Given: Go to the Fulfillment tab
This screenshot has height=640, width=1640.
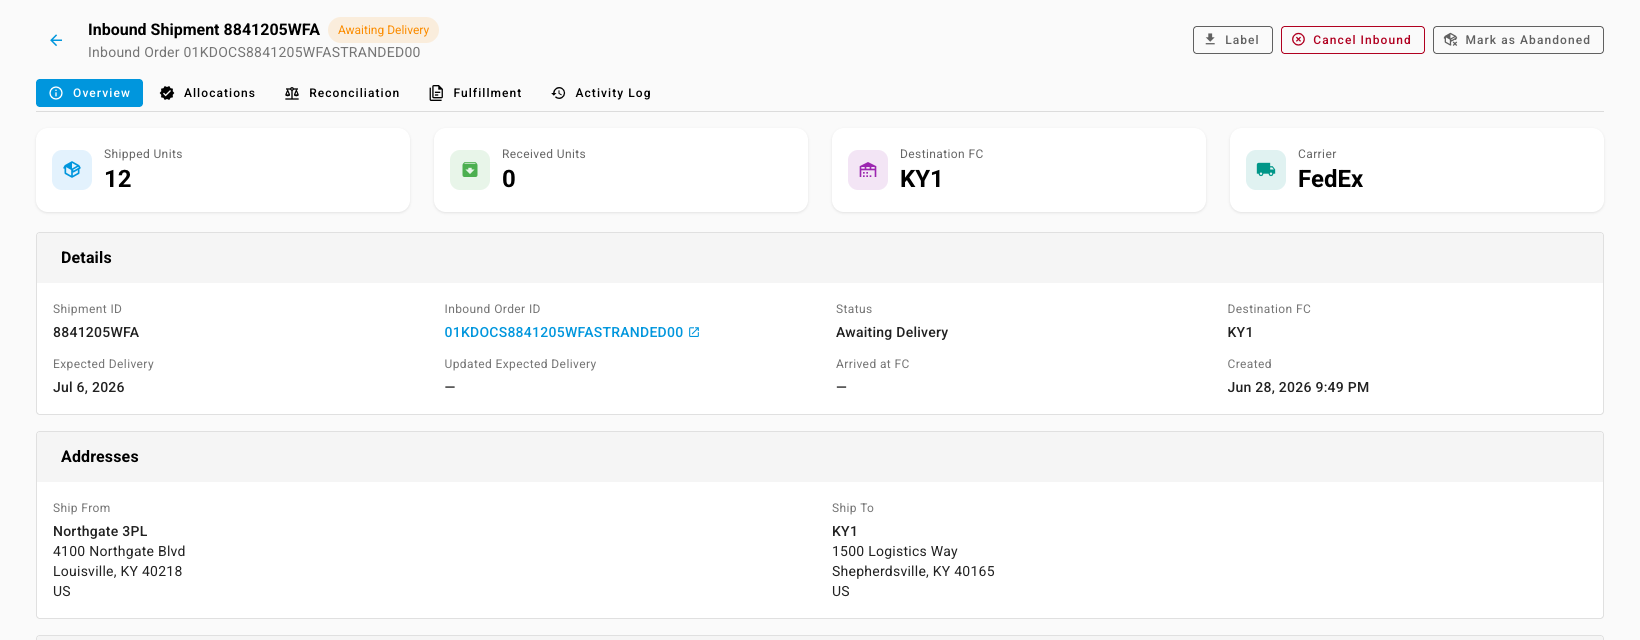Looking at the screenshot, I should click(x=476, y=93).
